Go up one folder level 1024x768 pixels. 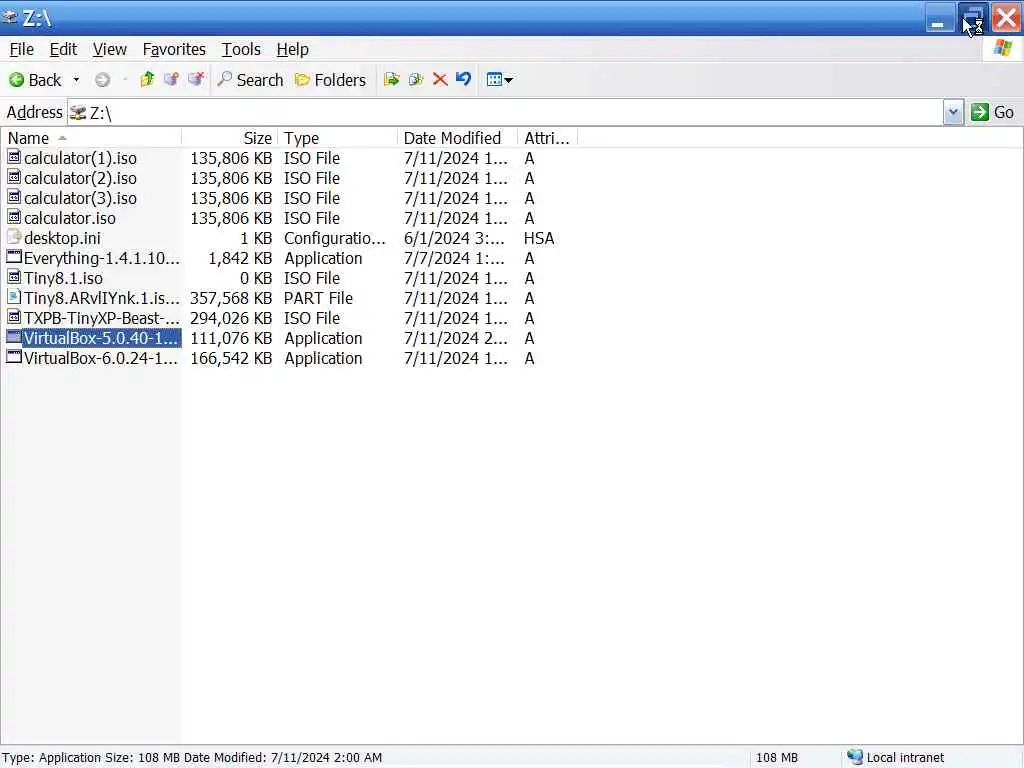tap(147, 79)
